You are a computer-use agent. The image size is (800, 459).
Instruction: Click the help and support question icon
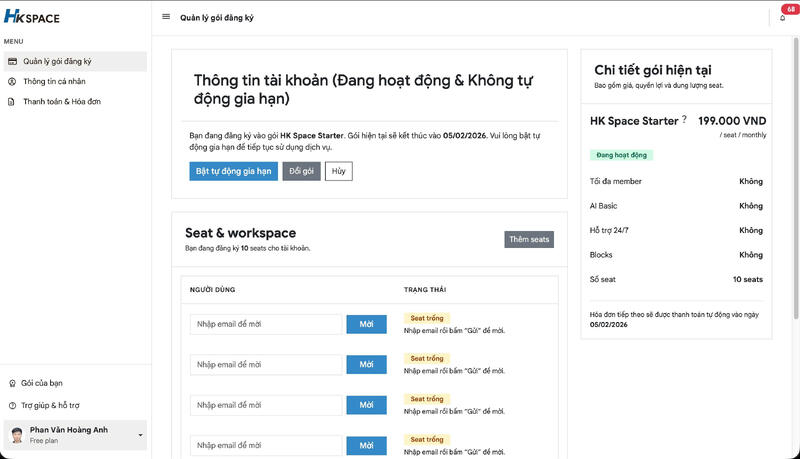(x=12, y=405)
